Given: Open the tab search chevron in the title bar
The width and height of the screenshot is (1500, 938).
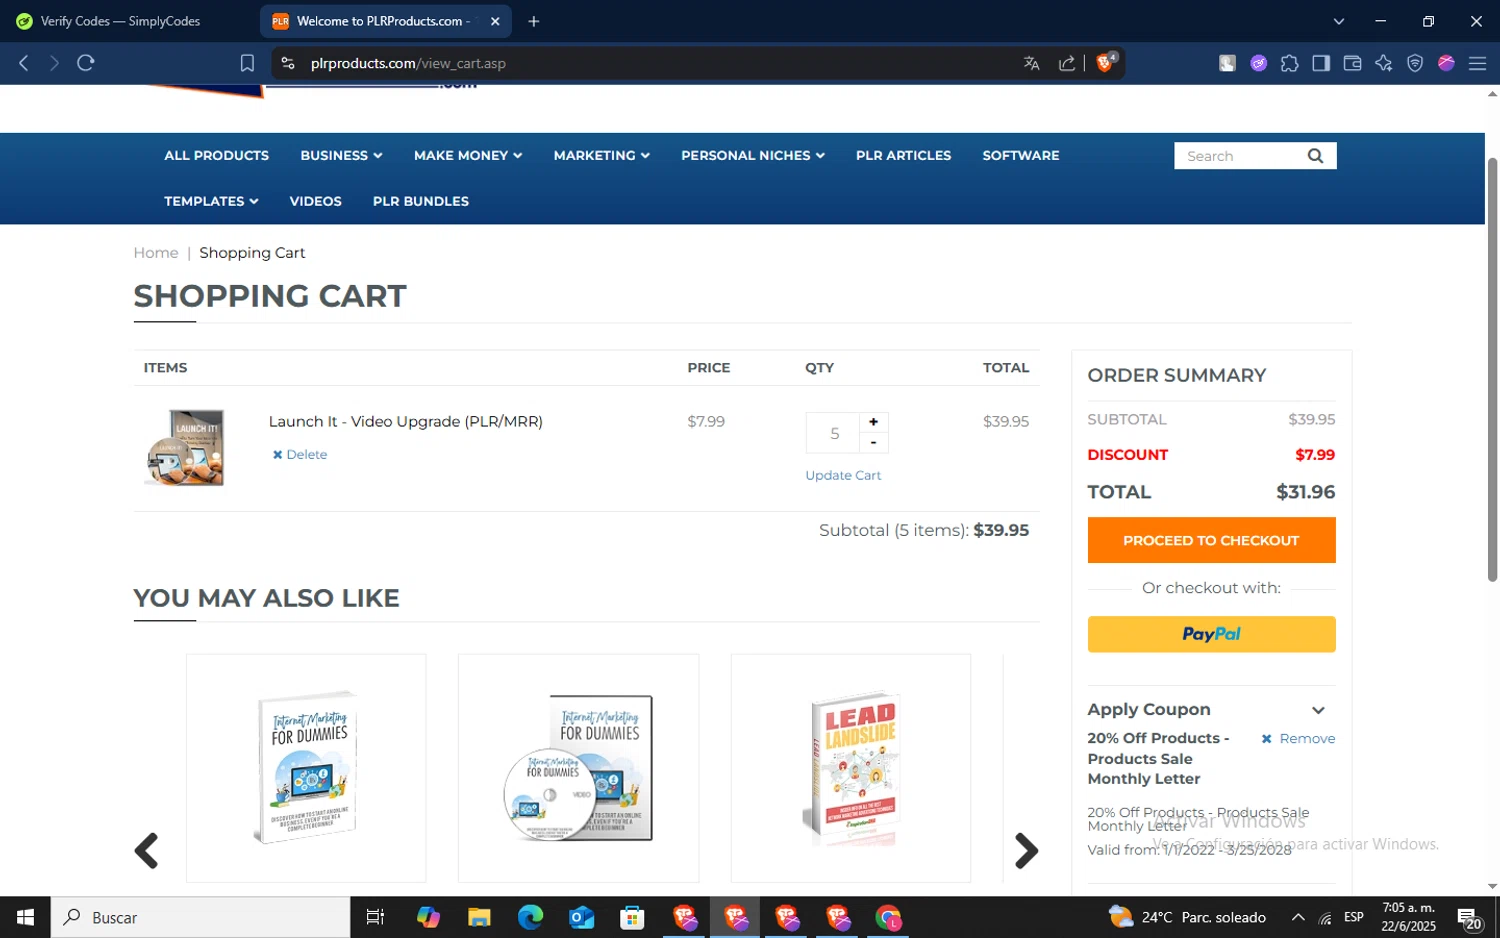Looking at the screenshot, I should click(x=1339, y=21).
